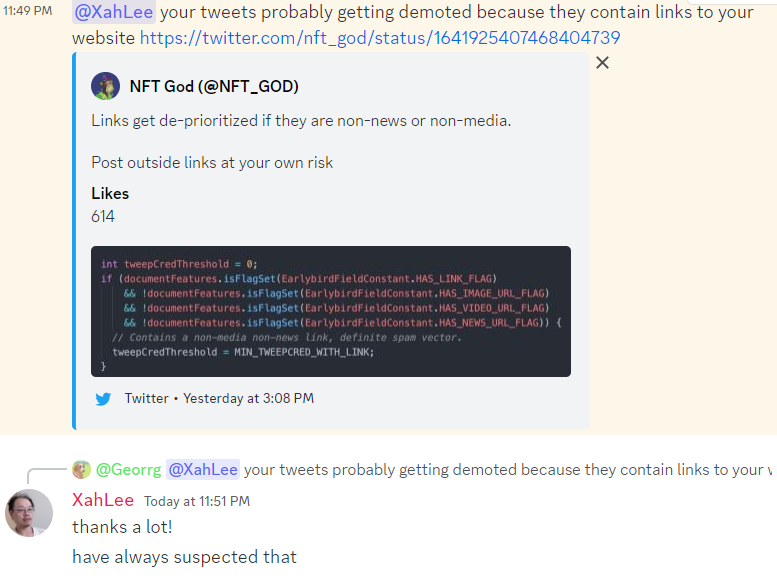Jump to the original message via the reply preview text
The image size is (777, 580).
500,469
